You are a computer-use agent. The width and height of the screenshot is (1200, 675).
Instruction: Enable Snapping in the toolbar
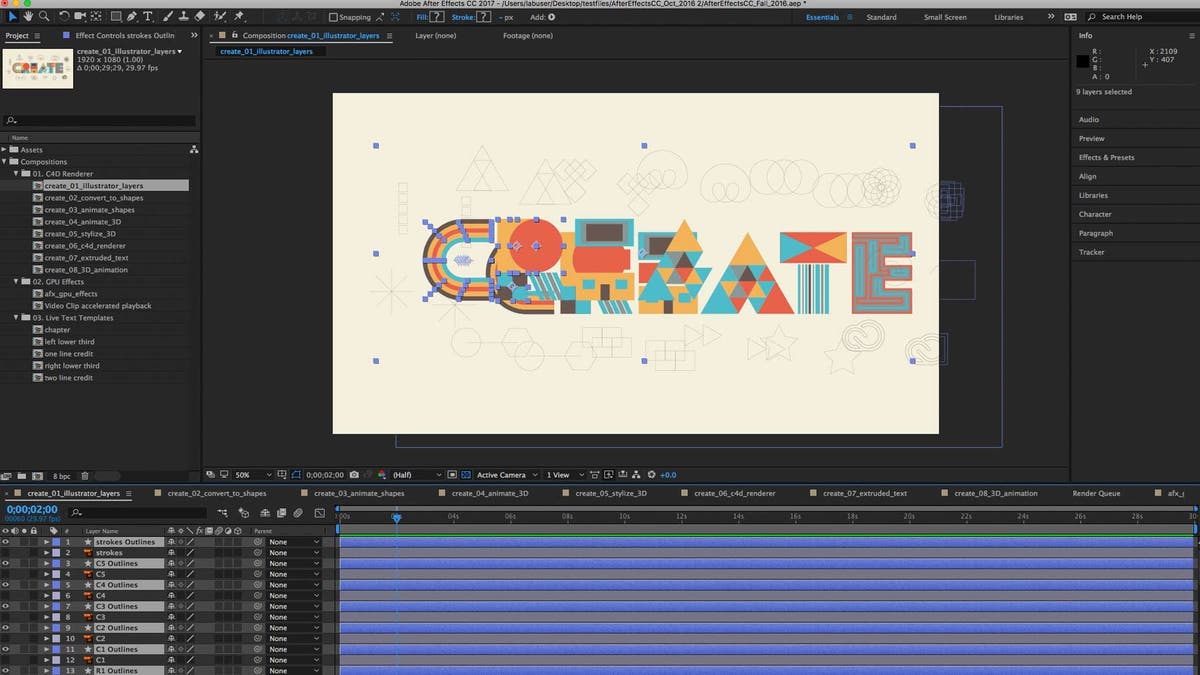[x=332, y=17]
